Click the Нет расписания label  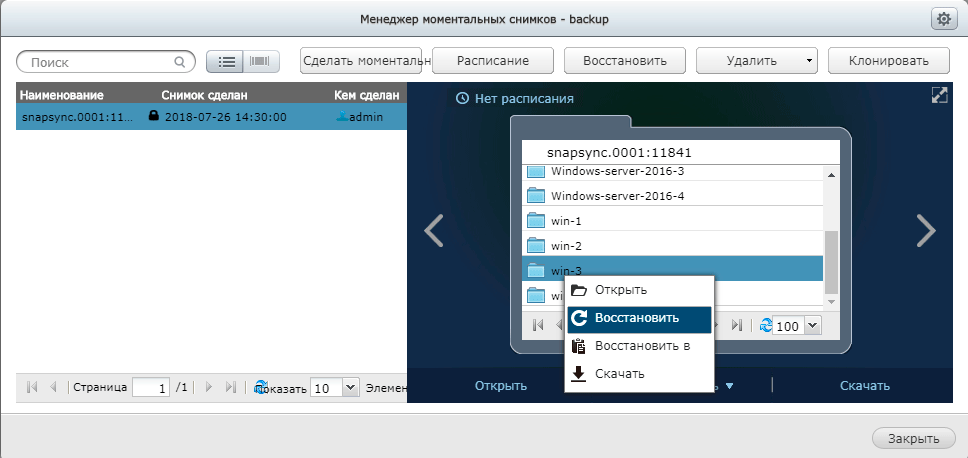pos(524,98)
